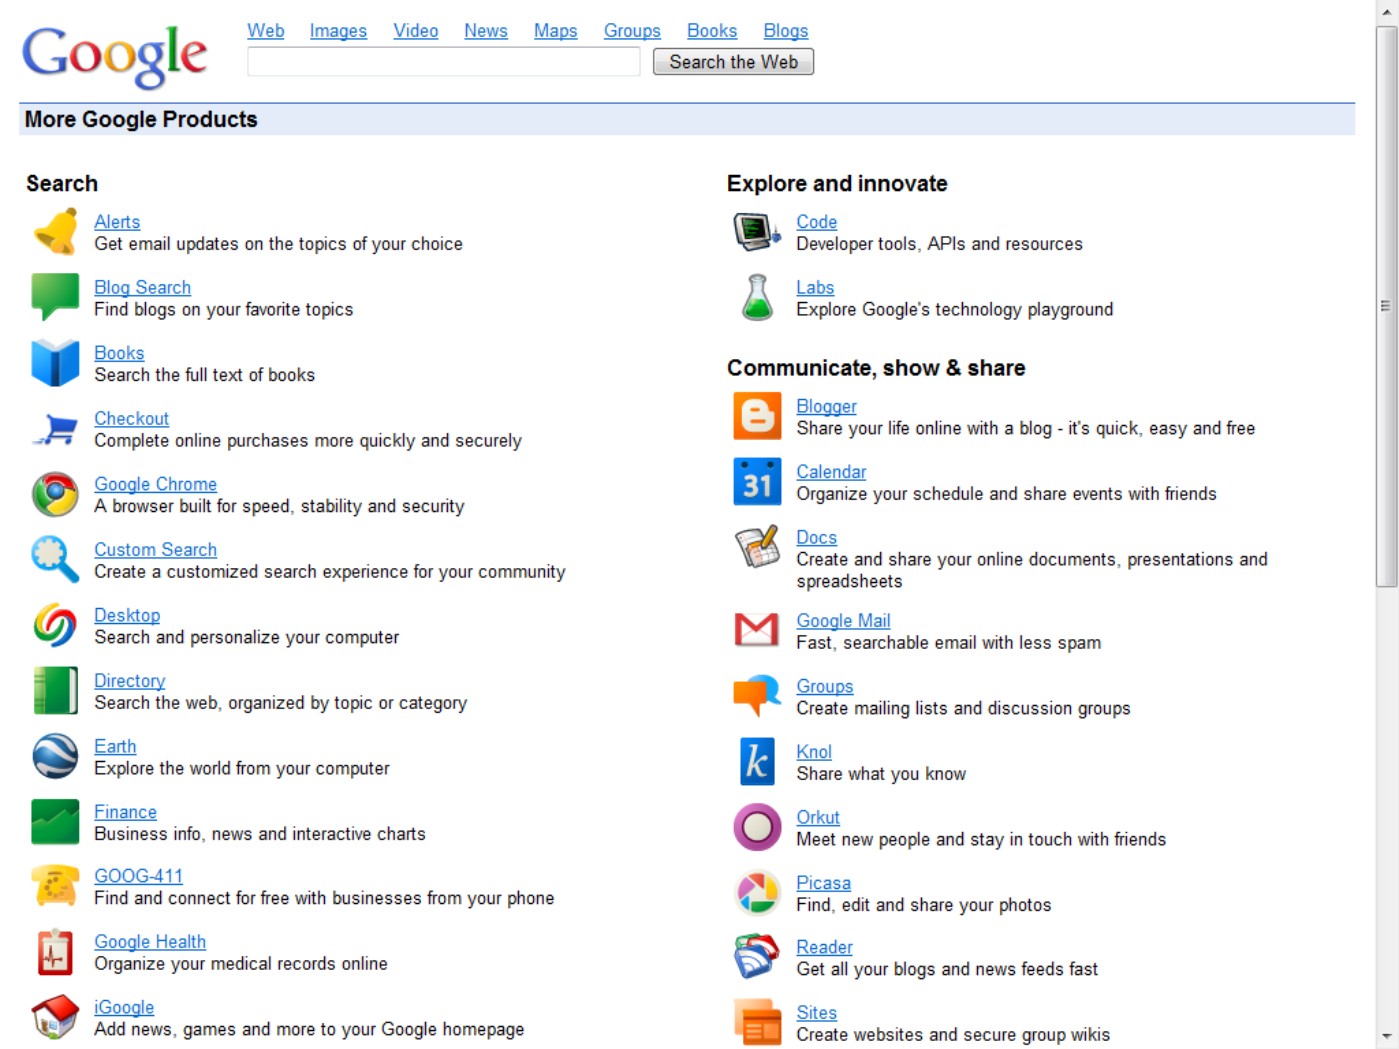Focus the search text box
This screenshot has height=1049, width=1399.
[x=444, y=62]
